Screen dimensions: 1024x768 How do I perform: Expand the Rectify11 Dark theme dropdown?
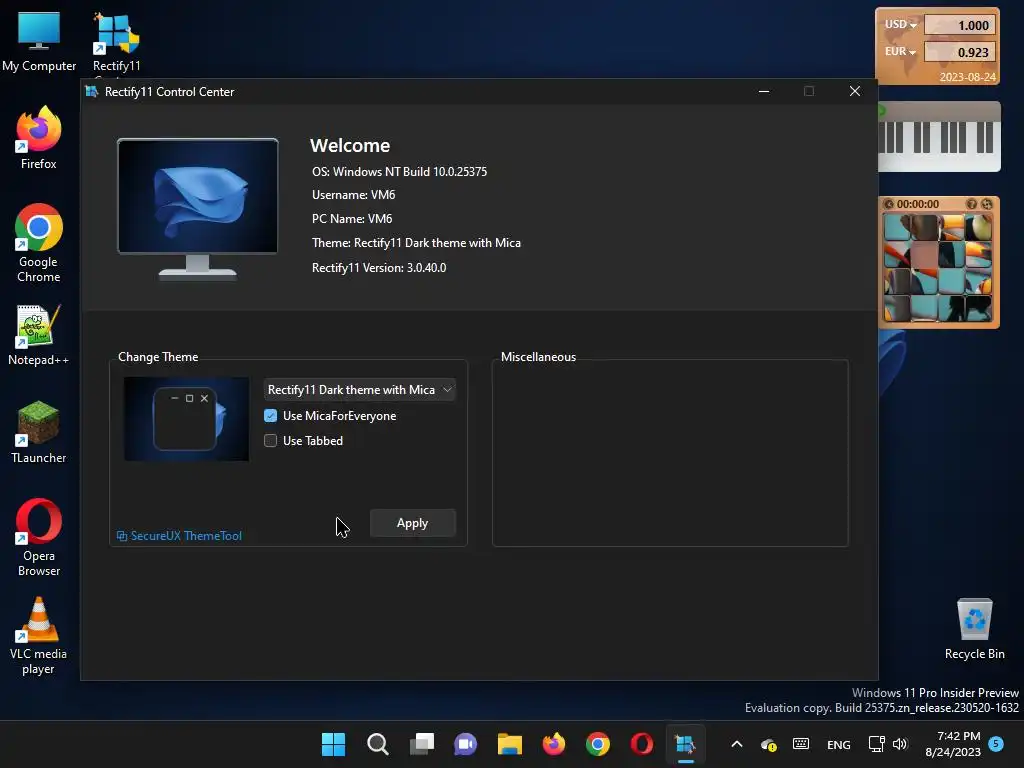point(359,389)
